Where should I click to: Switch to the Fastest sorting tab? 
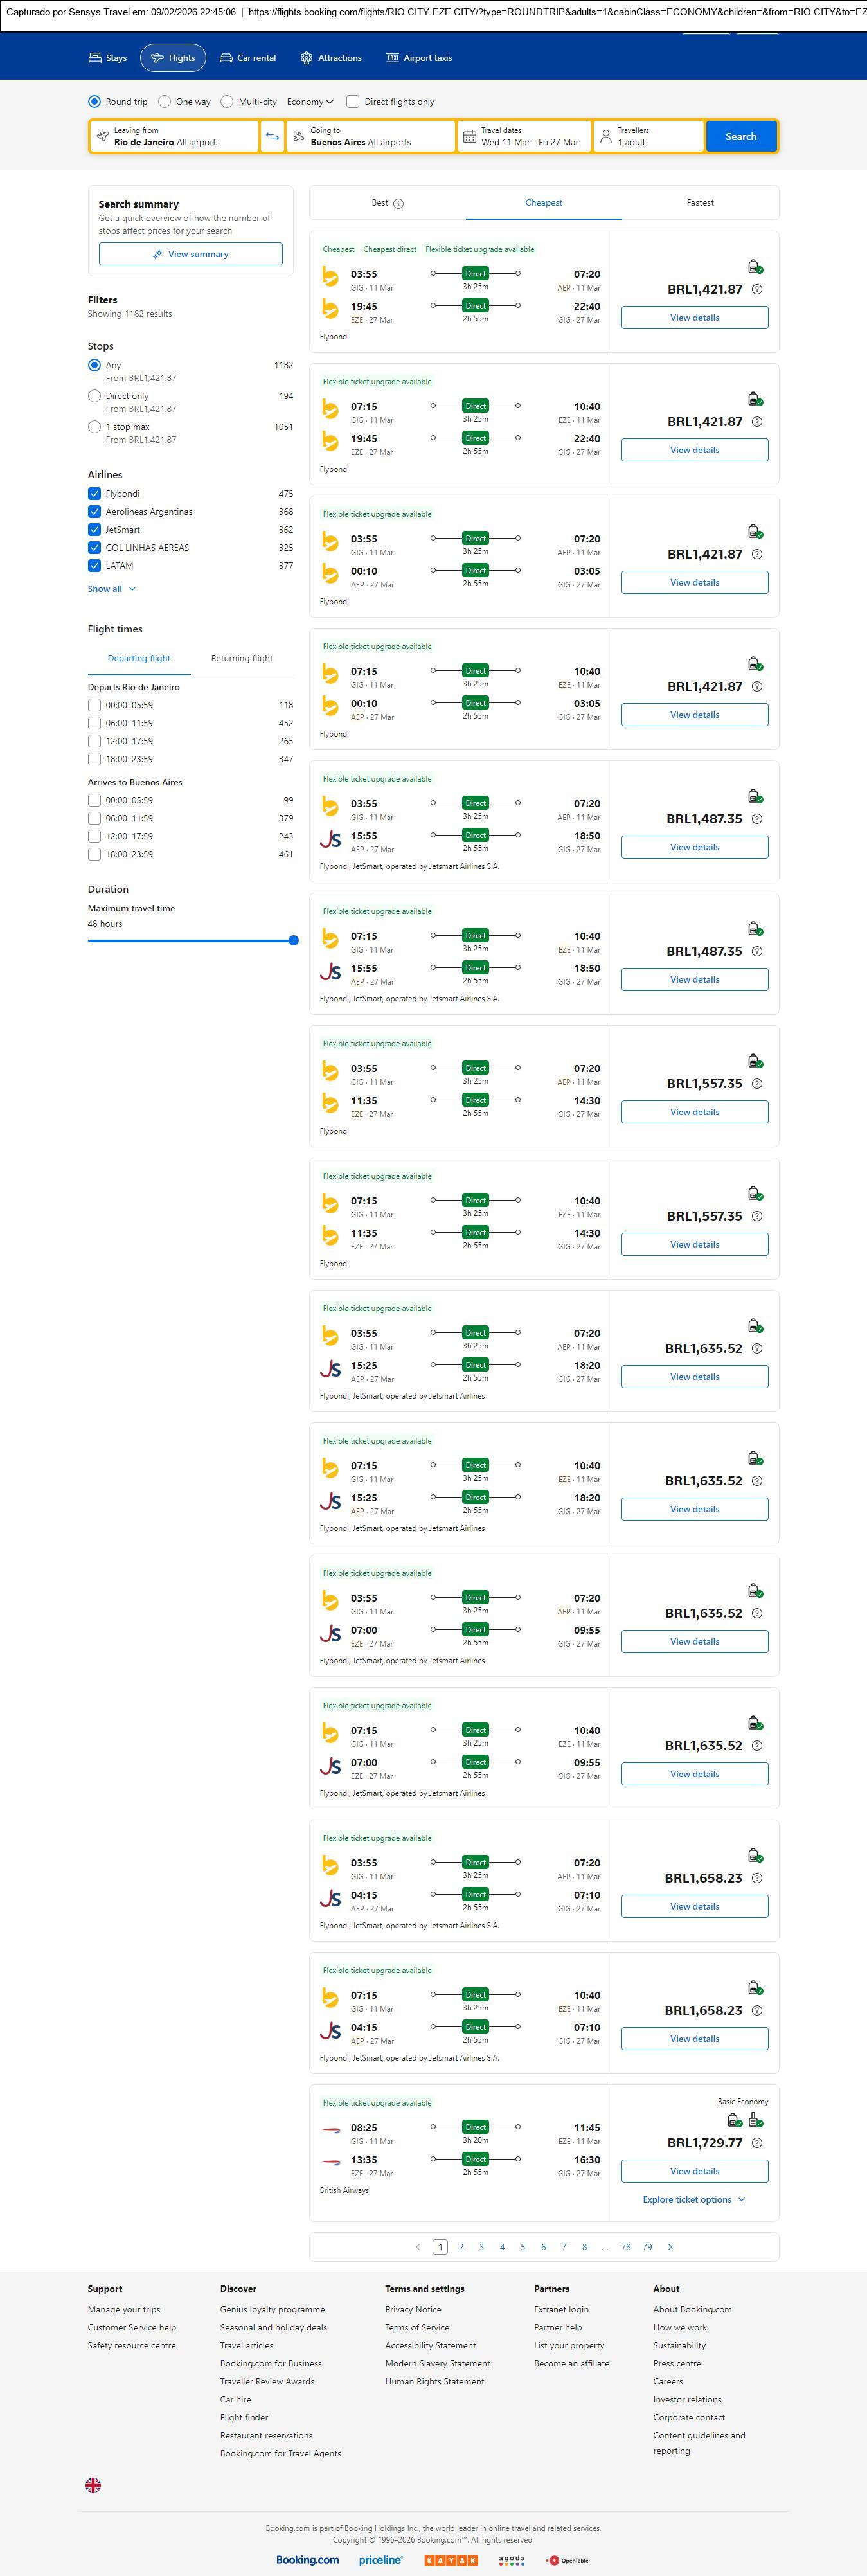click(700, 203)
